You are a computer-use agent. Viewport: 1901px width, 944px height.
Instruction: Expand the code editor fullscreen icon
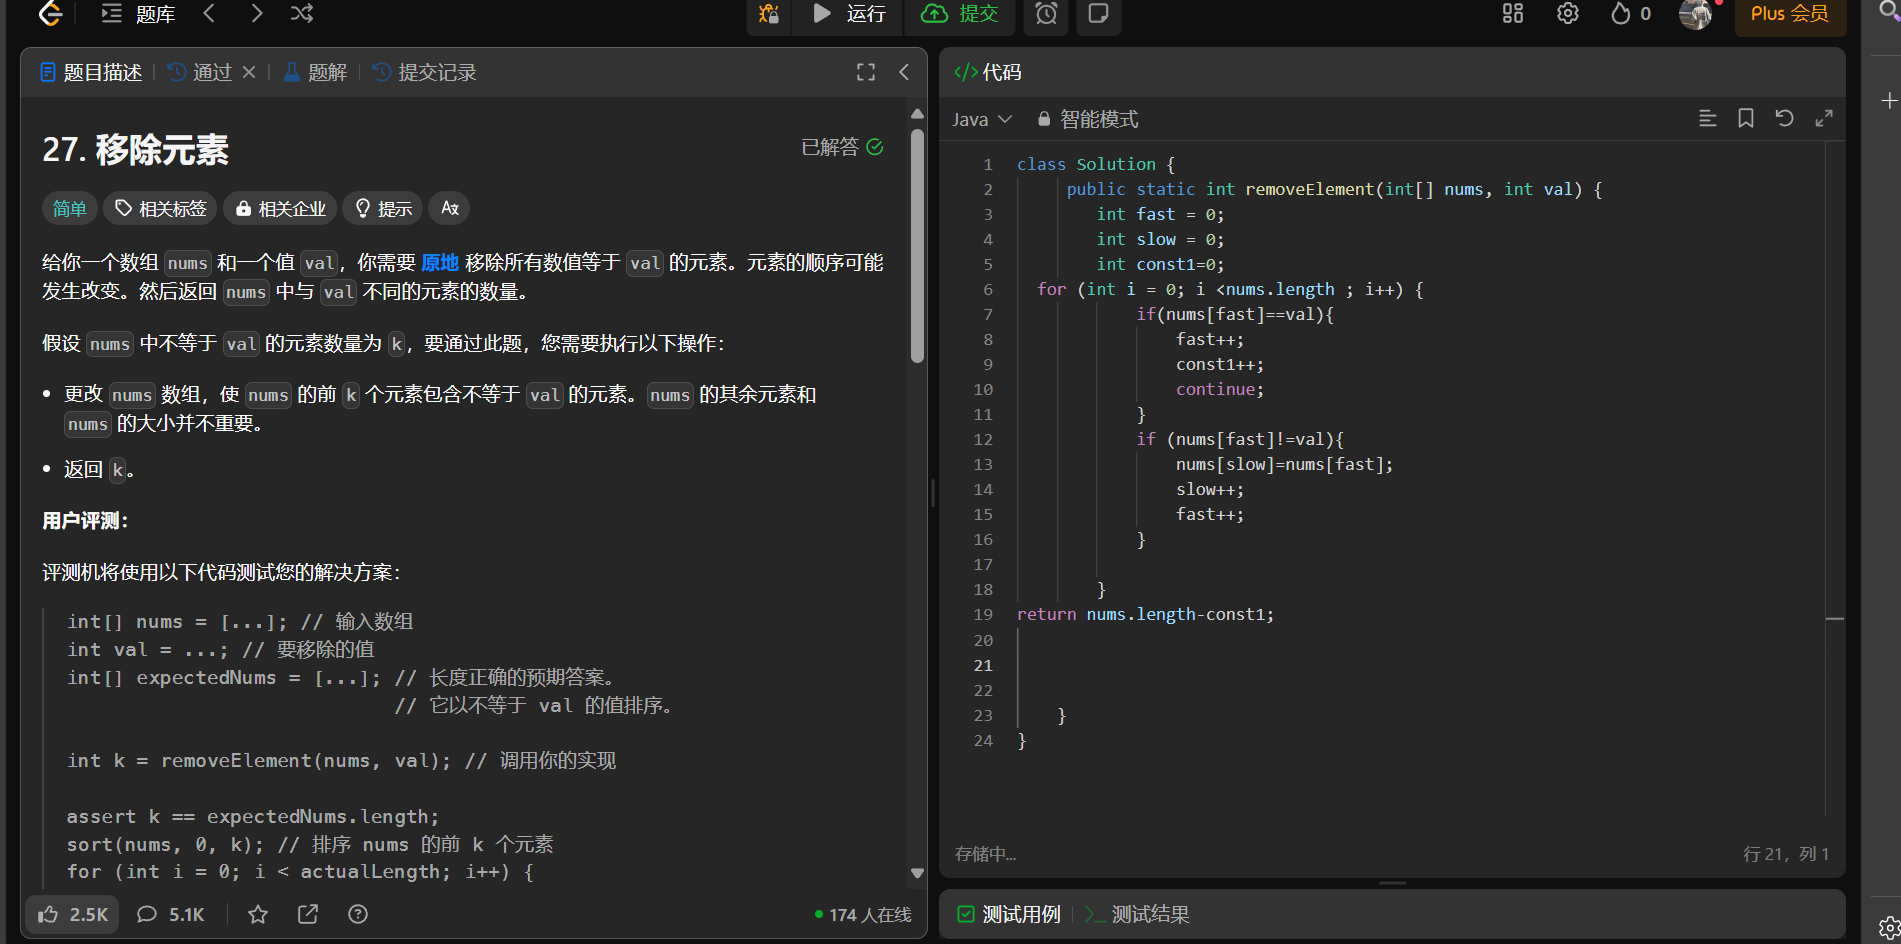pos(1824,118)
